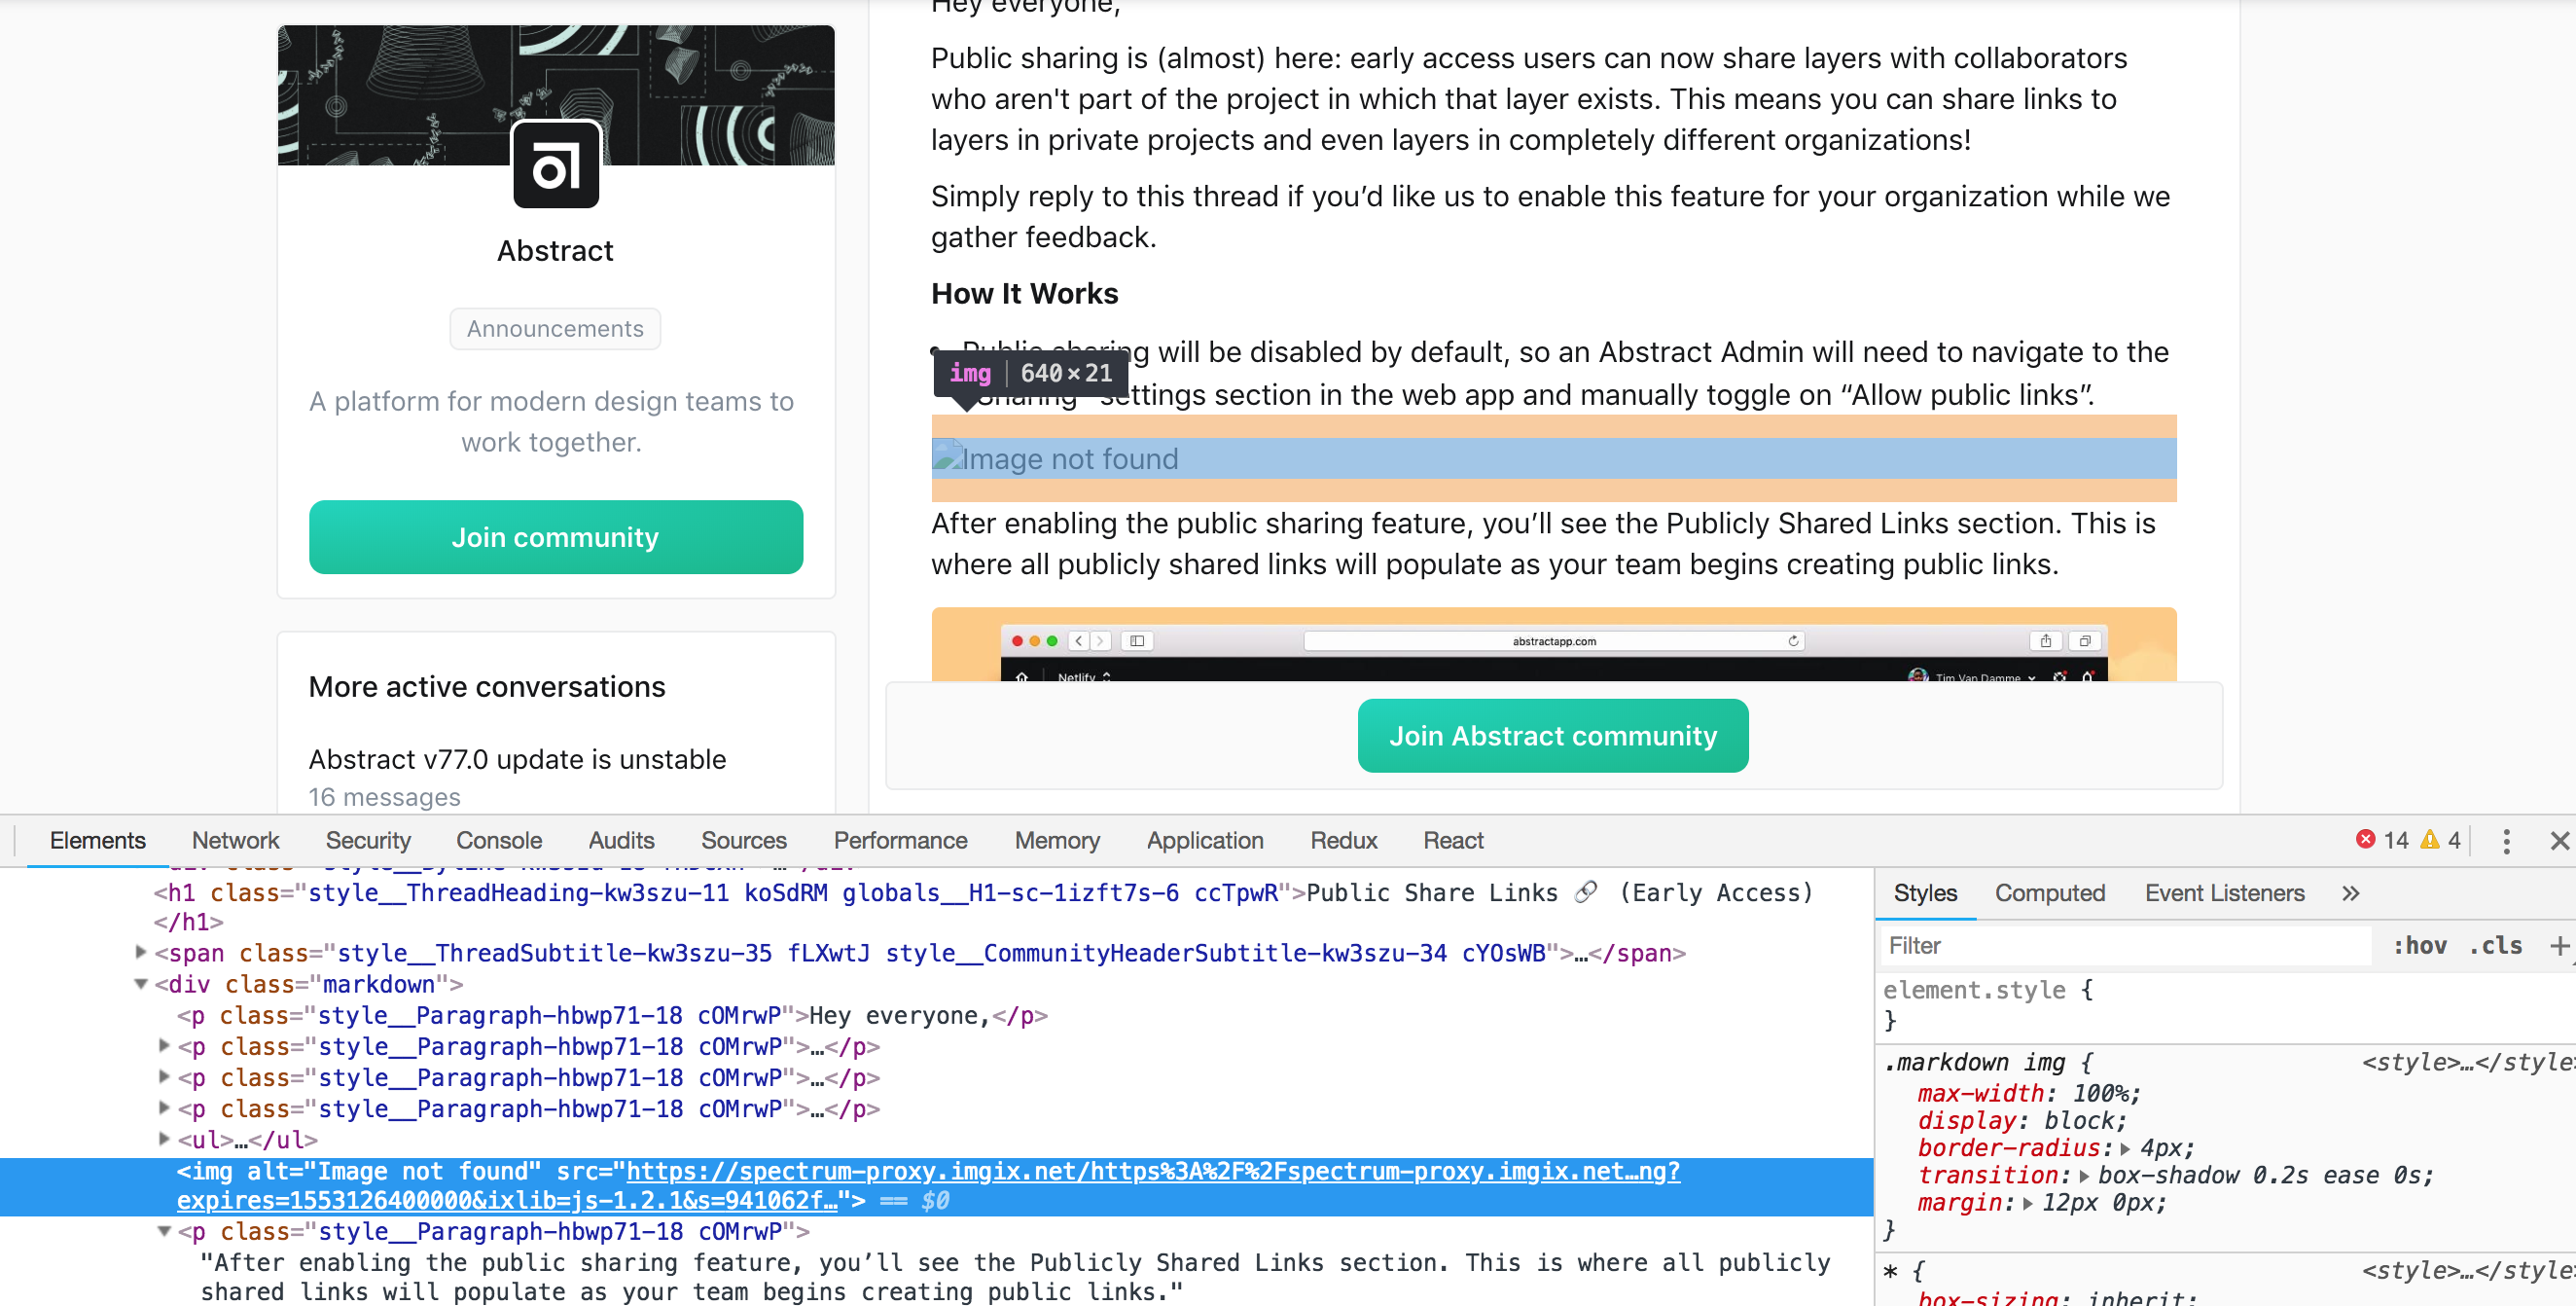This screenshot has width=2576, height=1306.
Task: Open the Audits tab
Action: tap(621, 841)
